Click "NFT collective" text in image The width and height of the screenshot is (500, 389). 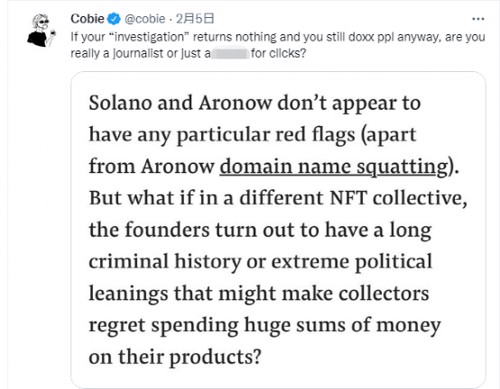pos(398,198)
